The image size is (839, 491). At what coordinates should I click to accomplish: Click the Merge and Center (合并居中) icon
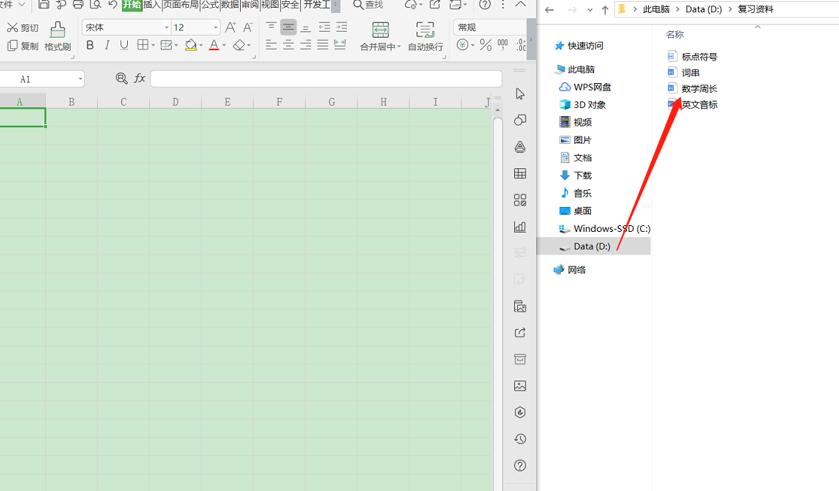point(378,37)
